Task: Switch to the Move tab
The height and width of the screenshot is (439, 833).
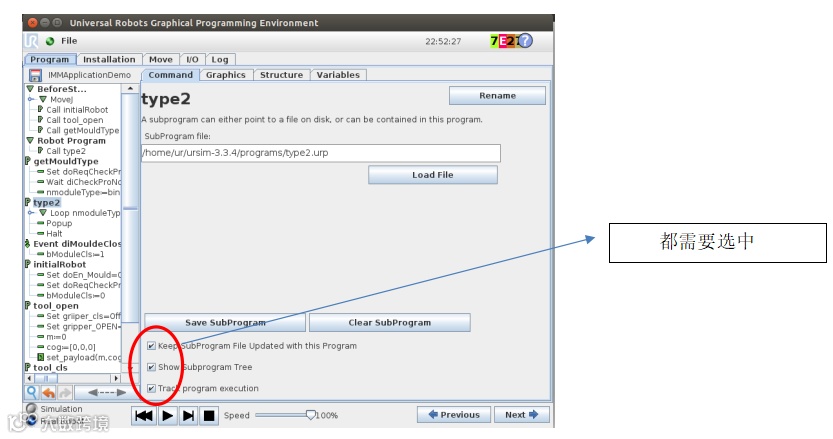Action: point(160,60)
